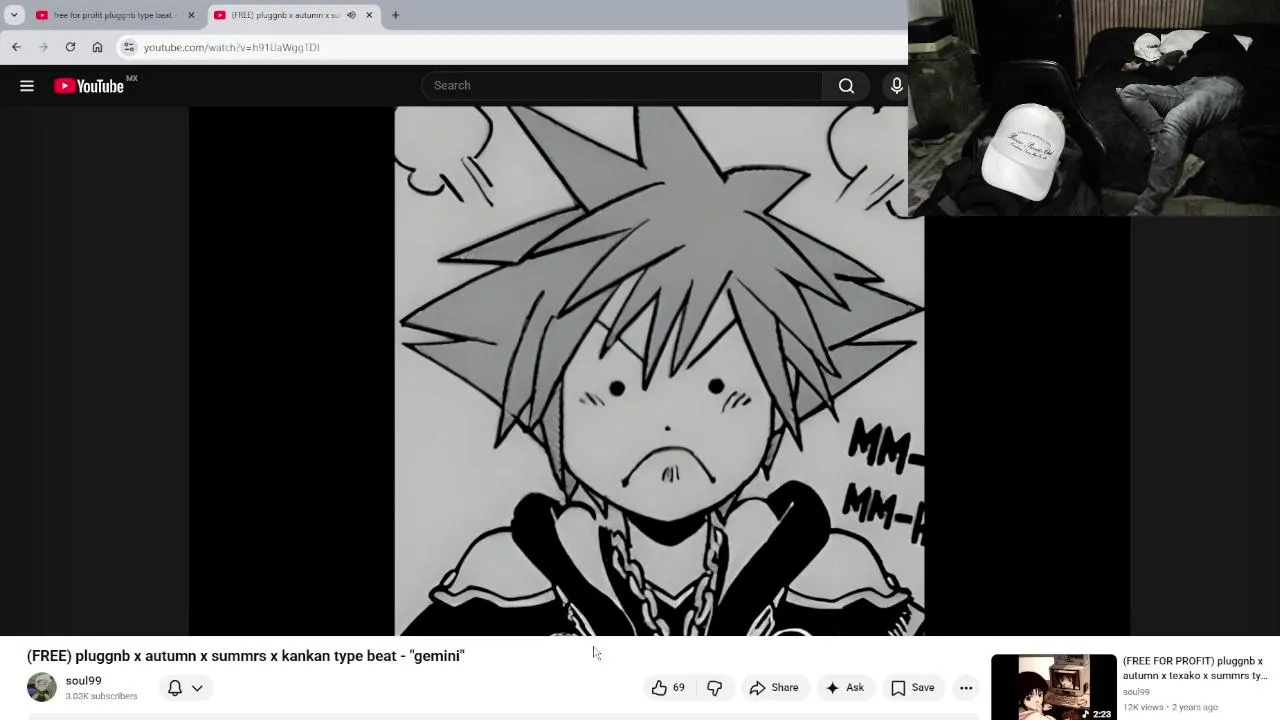Viewport: 1280px width, 720px height.
Task: Open the recommended video thumbnail 2:23
Action: click(1053, 687)
